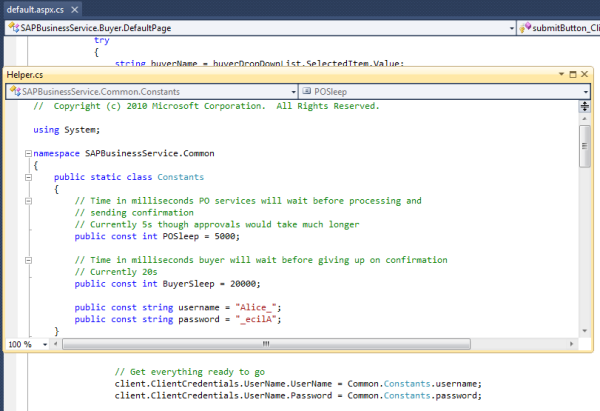Click the '// sending confirmation' comment
The image size is (600, 411).
coord(134,213)
